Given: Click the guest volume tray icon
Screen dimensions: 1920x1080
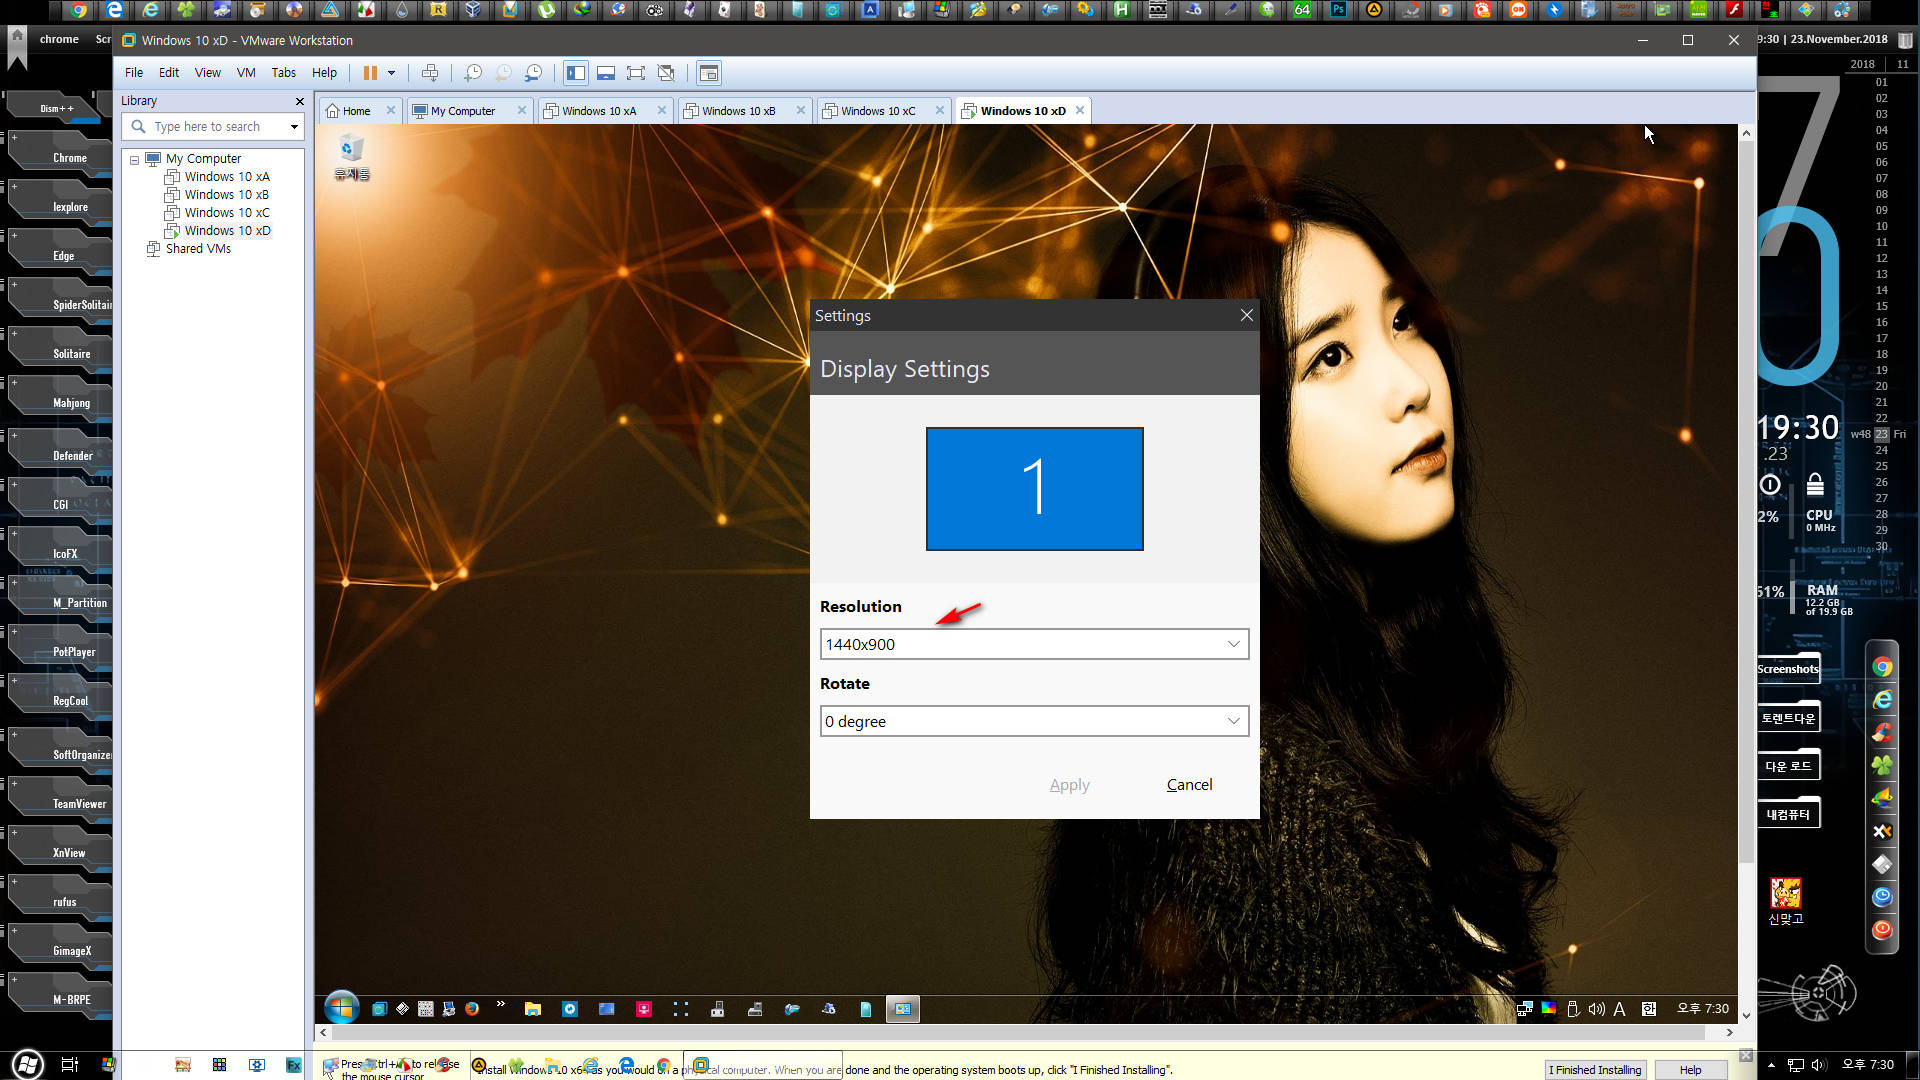Looking at the screenshot, I should pyautogui.click(x=1597, y=1009).
